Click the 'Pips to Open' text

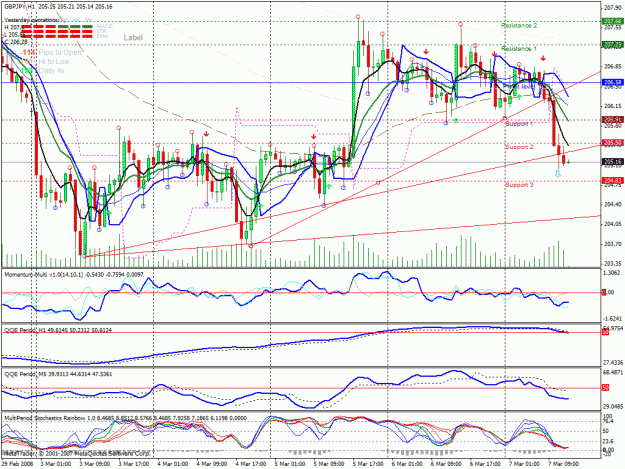coord(60,53)
